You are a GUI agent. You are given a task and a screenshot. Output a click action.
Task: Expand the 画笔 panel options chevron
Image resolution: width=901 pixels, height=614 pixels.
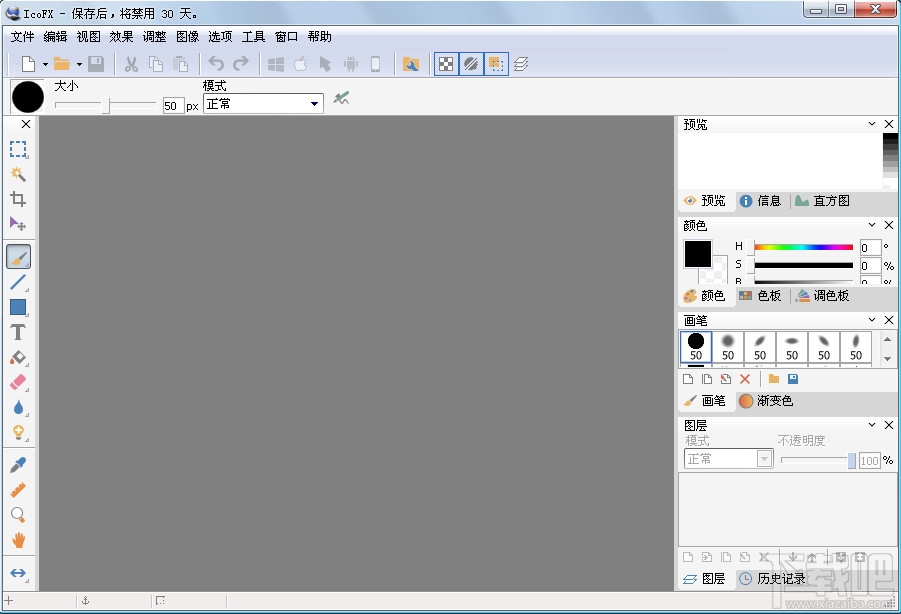pos(872,319)
